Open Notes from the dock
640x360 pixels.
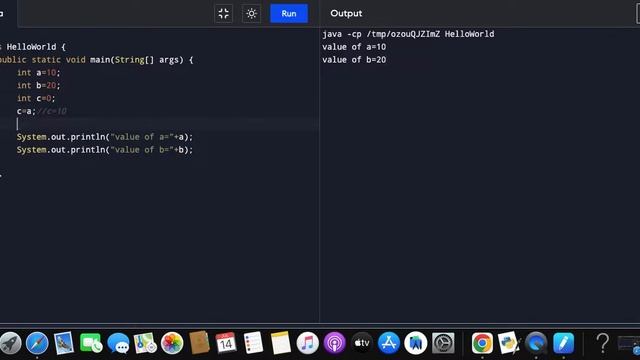(280, 343)
